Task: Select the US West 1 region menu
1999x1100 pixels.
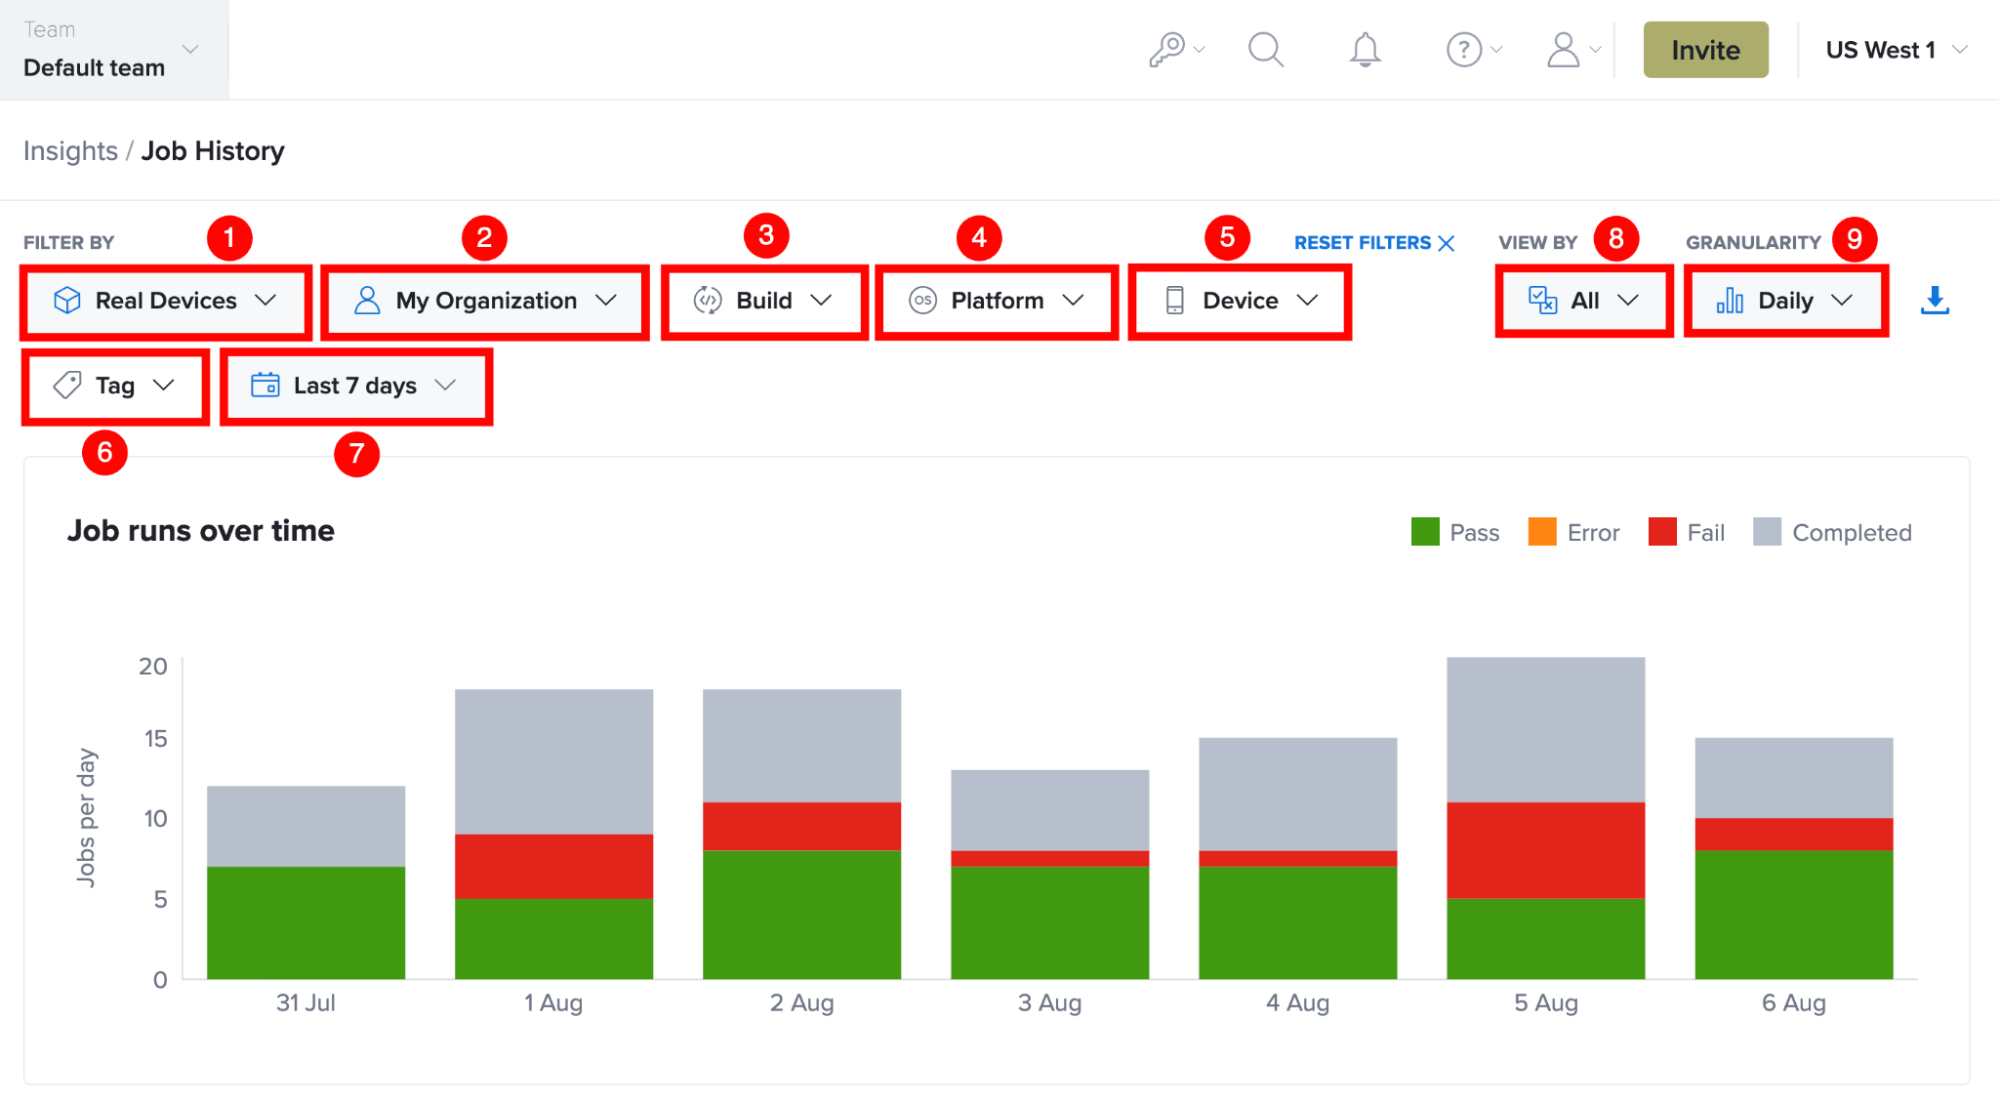Action: (1896, 50)
